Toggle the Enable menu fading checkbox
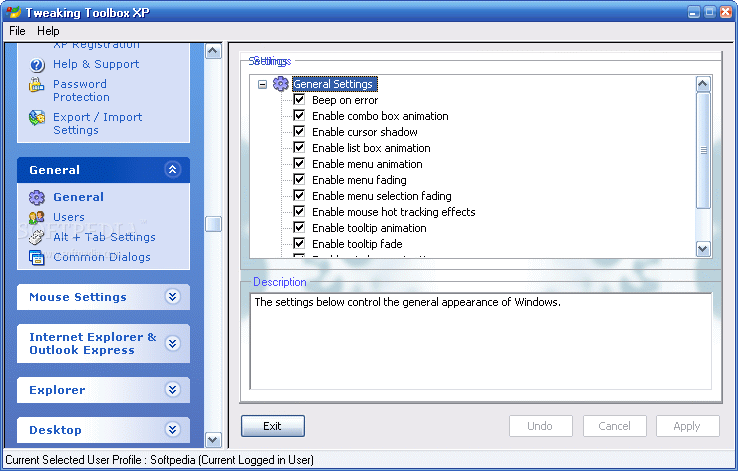738x471 pixels. tap(299, 179)
